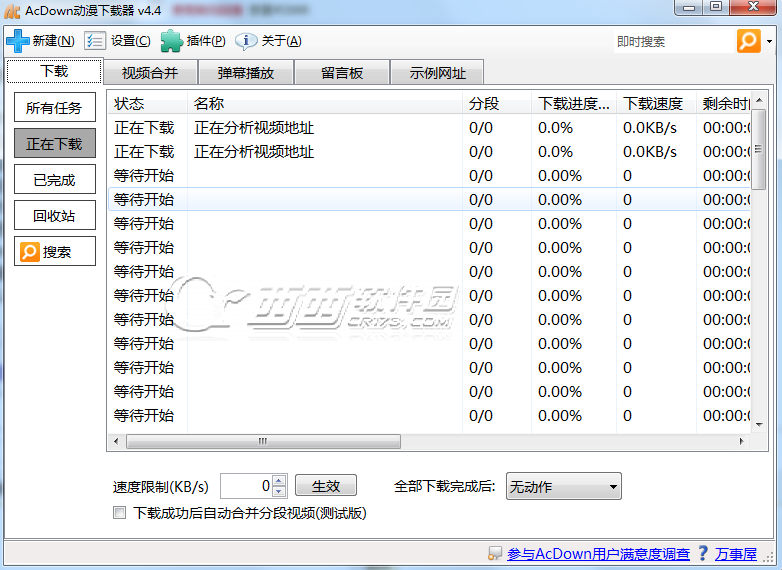Click the horizontal scrollbar thumb
Image resolution: width=782 pixels, height=570 pixels.
click(x=263, y=441)
